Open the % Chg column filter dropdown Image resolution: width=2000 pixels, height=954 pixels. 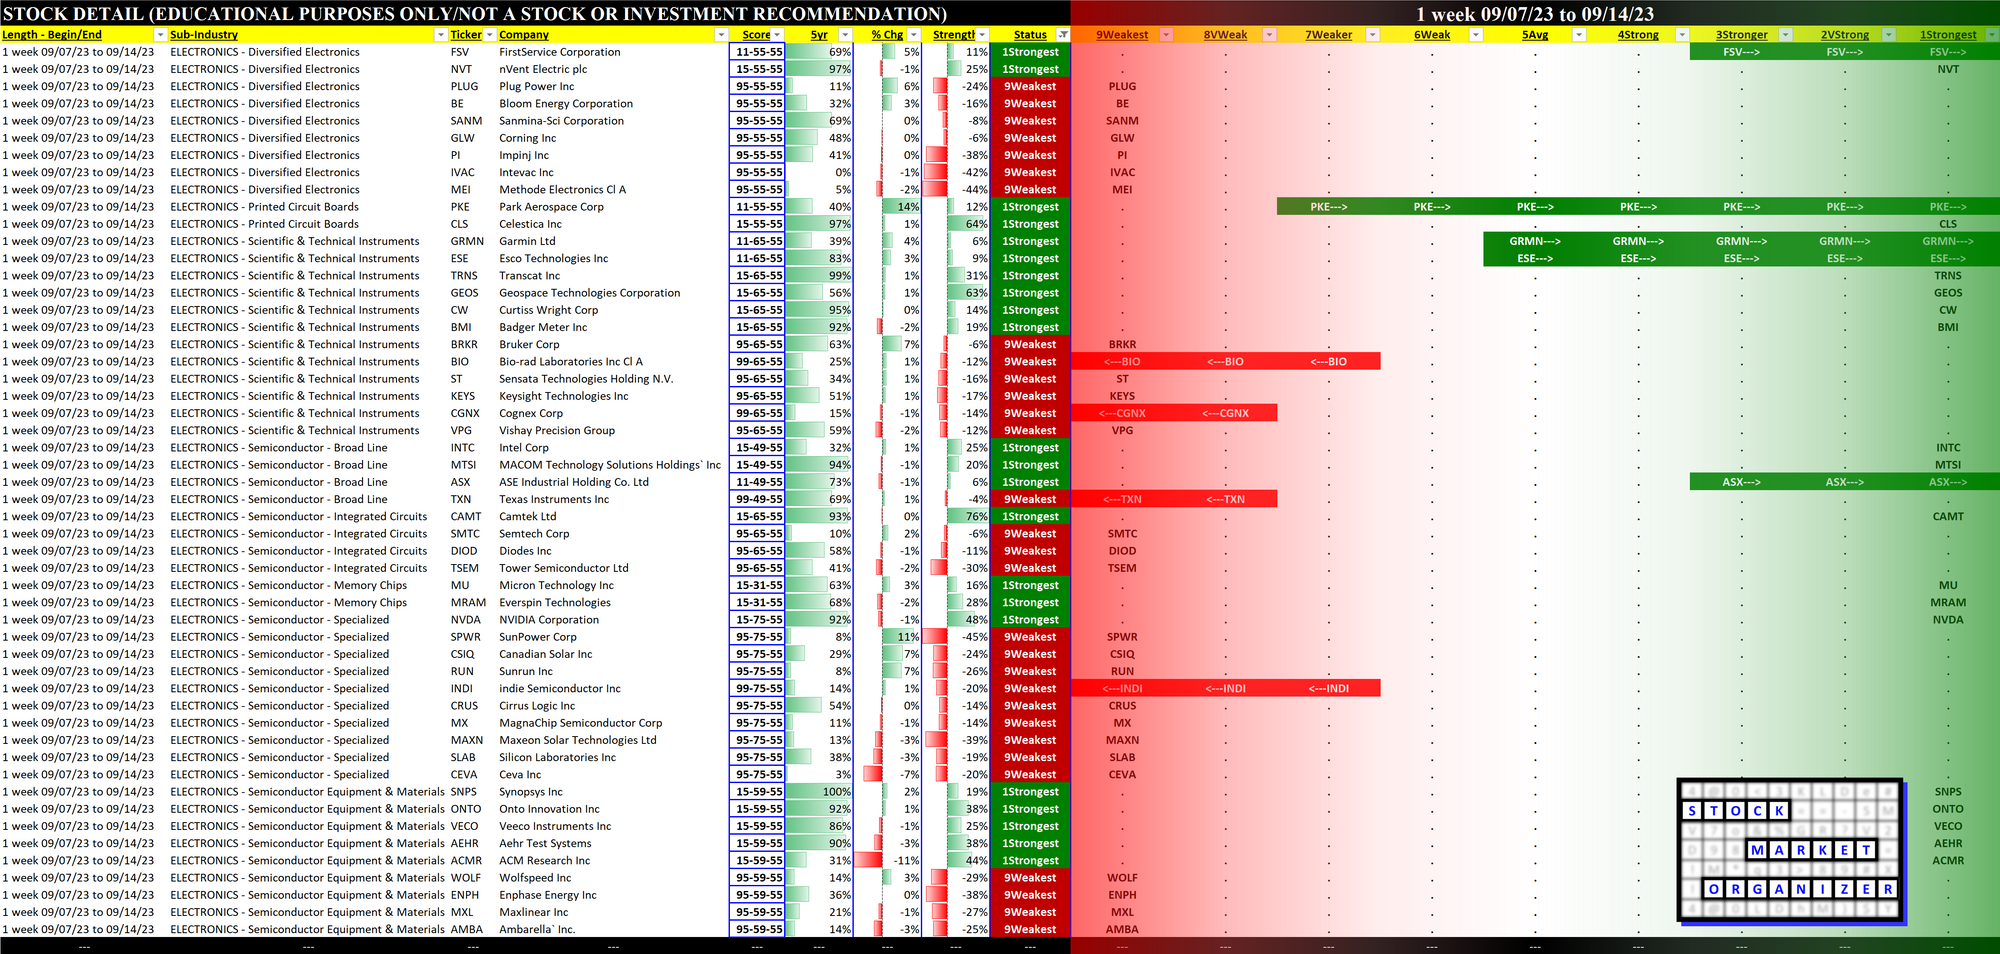coord(913,35)
